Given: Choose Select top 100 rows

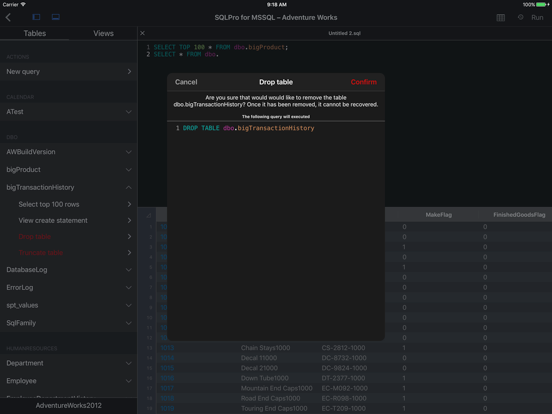Looking at the screenshot, I should coord(69,204).
